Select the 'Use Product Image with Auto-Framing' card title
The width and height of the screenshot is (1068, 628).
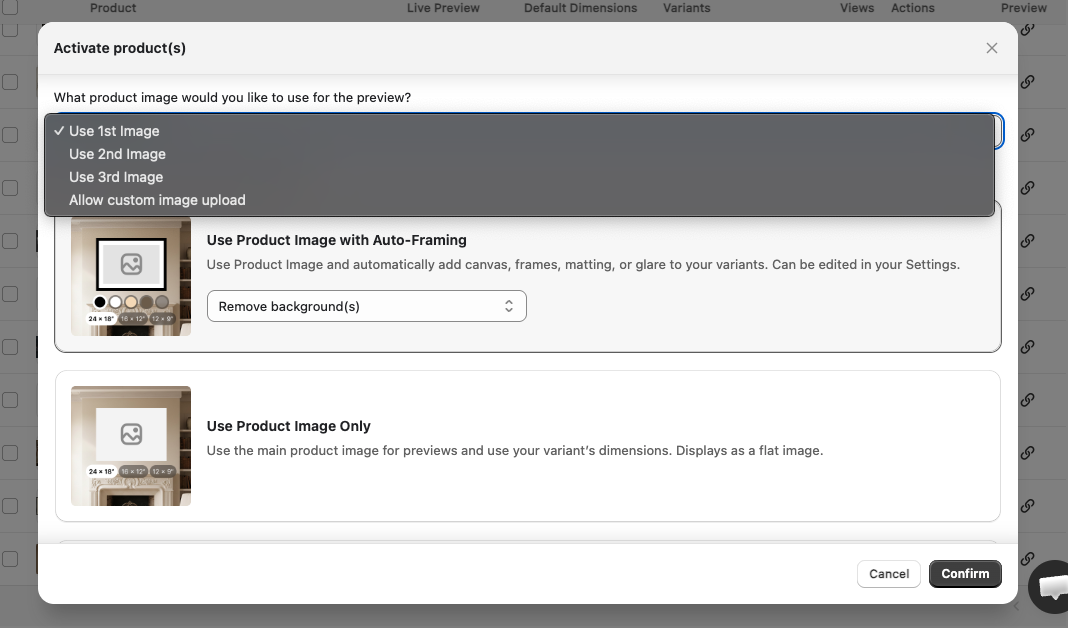tap(336, 240)
